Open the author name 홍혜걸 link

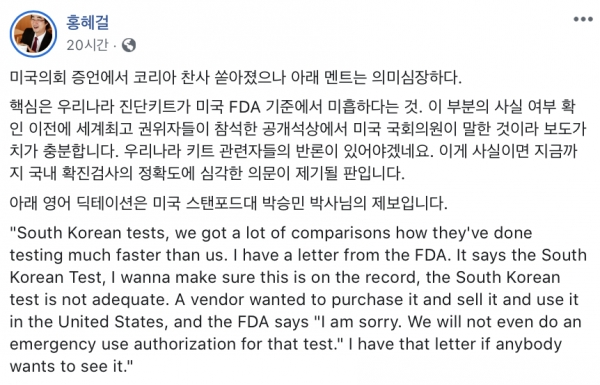point(88,22)
